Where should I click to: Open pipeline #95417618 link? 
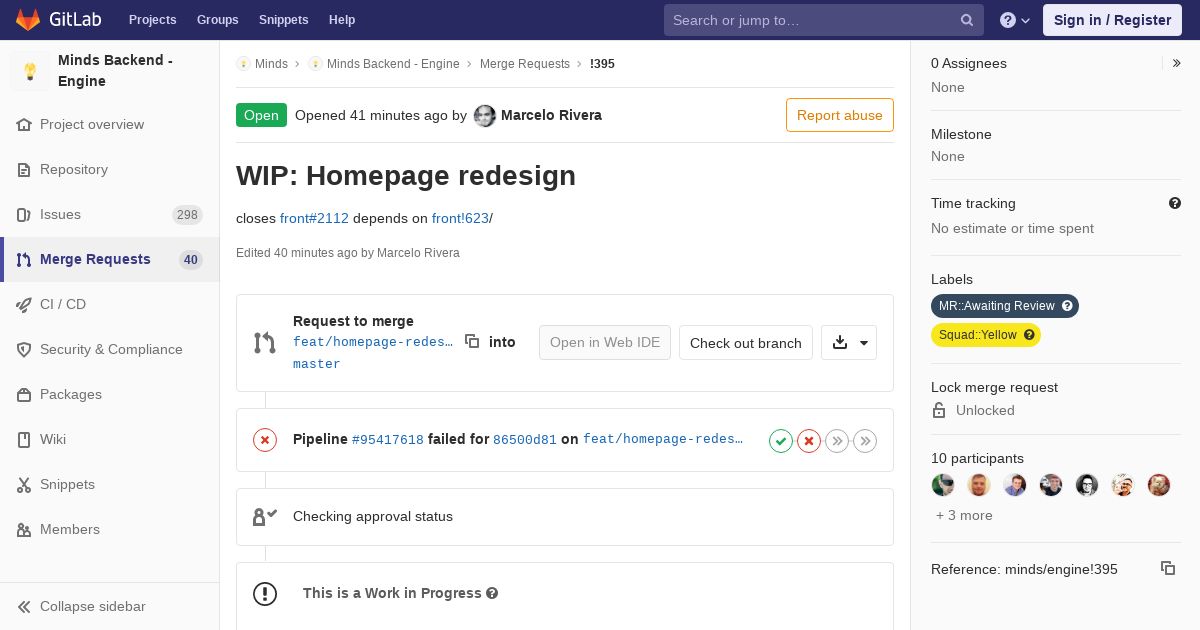(x=388, y=439)
